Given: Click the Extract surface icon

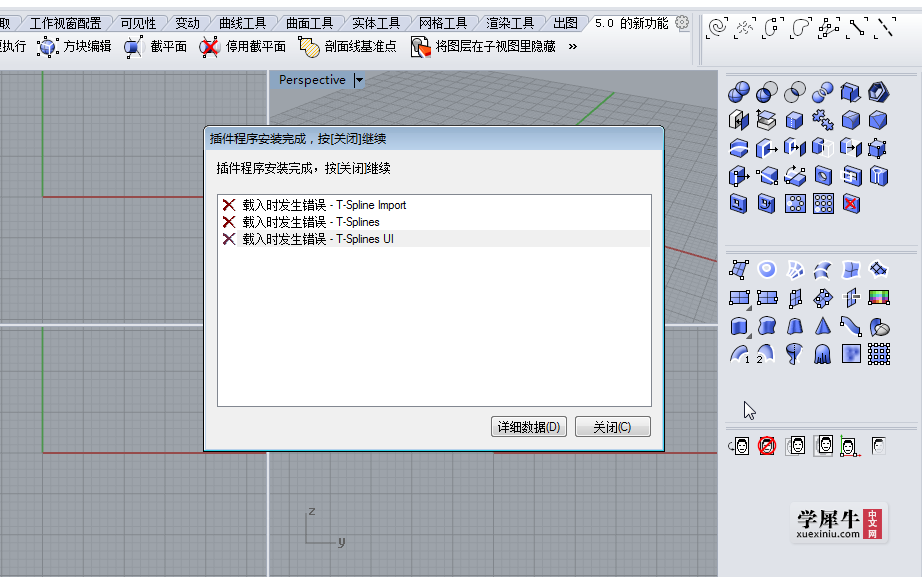Looking at the screenshot, I should point(766,121).
